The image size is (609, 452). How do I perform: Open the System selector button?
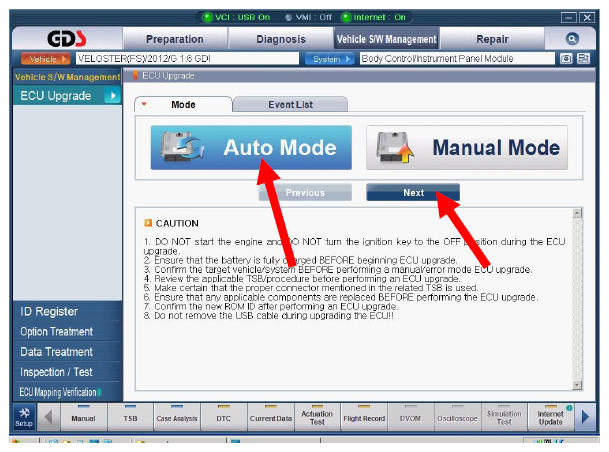pyautogui.click(x=329, y=59)
